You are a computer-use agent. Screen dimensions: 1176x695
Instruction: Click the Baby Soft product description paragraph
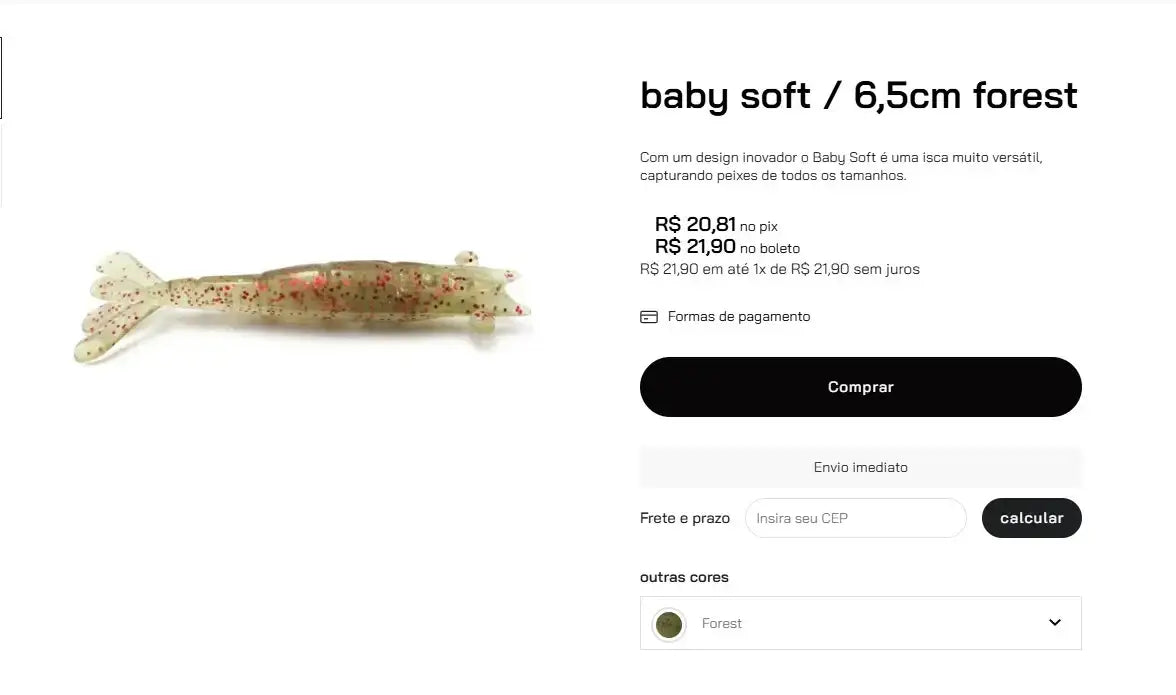tap(841, 166)
